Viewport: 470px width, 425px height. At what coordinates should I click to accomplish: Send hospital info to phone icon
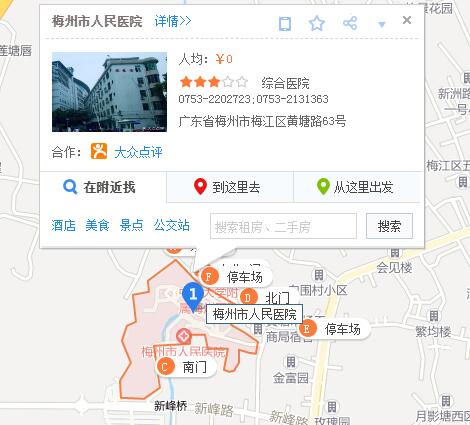(x=285, y=24)
